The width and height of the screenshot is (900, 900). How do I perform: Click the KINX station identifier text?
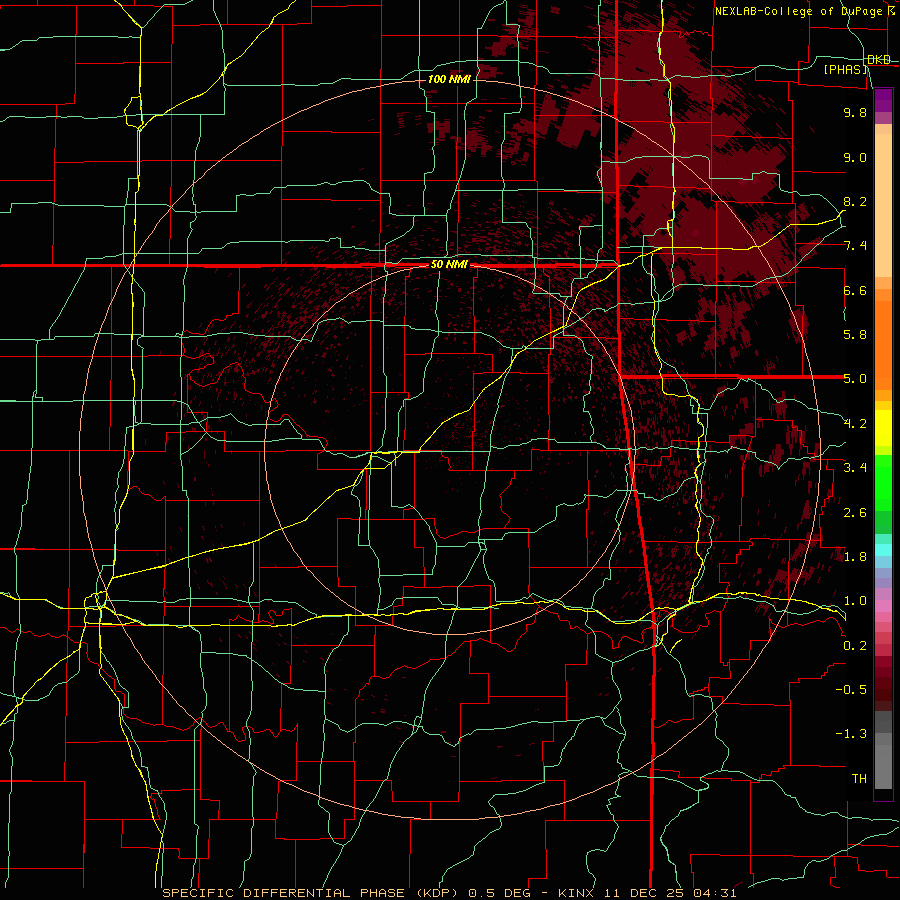tap(577, 893)
